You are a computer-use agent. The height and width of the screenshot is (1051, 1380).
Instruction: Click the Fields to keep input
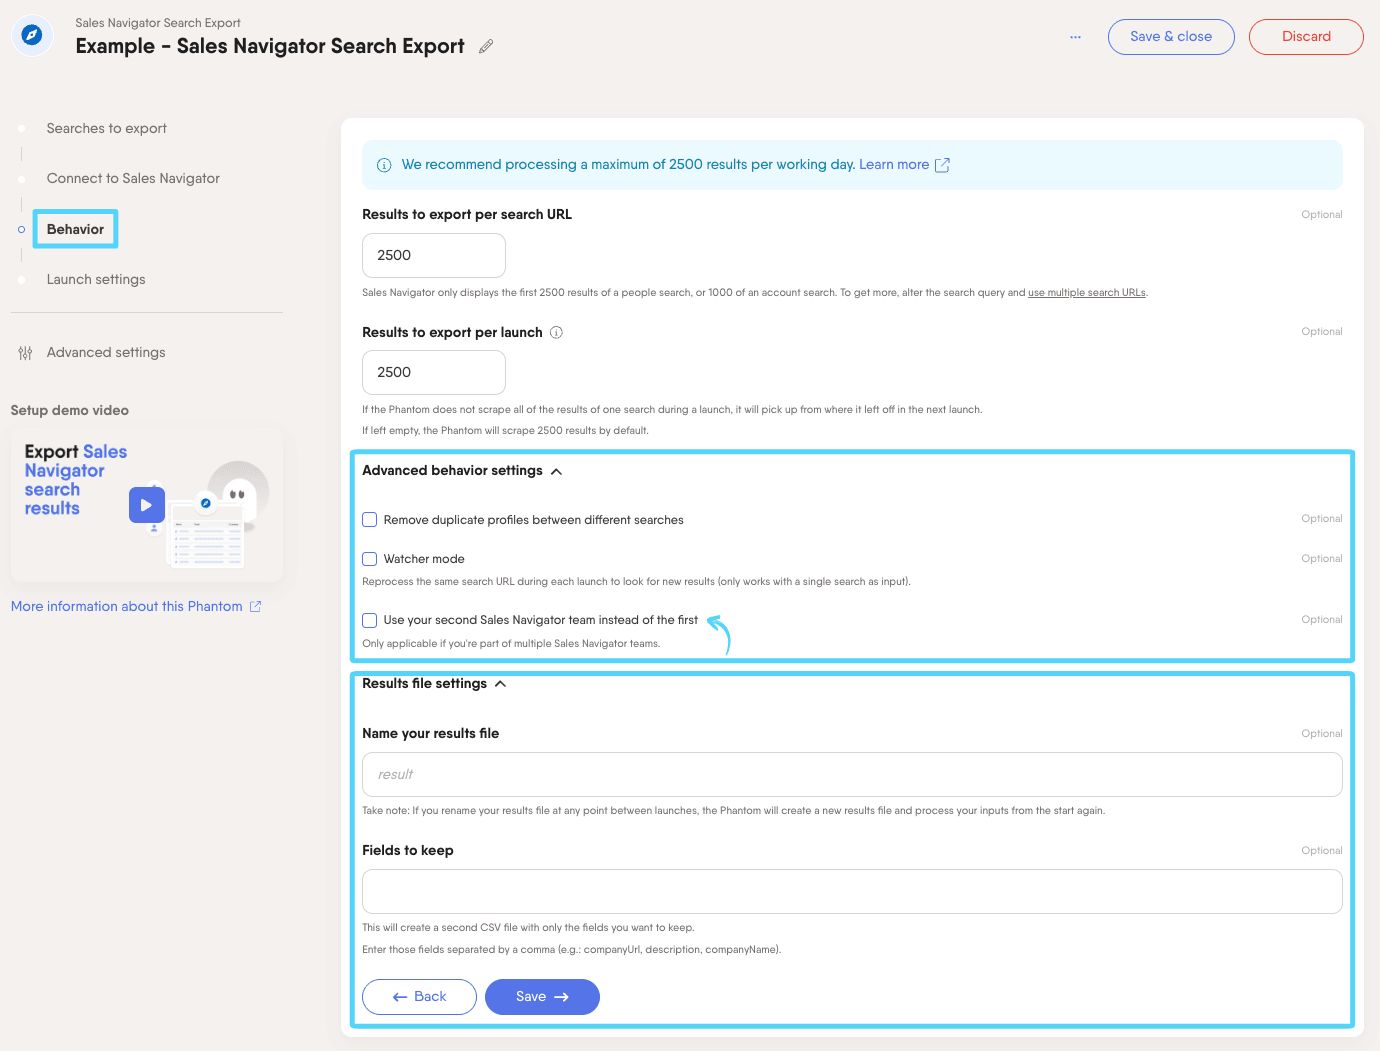[852, 892]
